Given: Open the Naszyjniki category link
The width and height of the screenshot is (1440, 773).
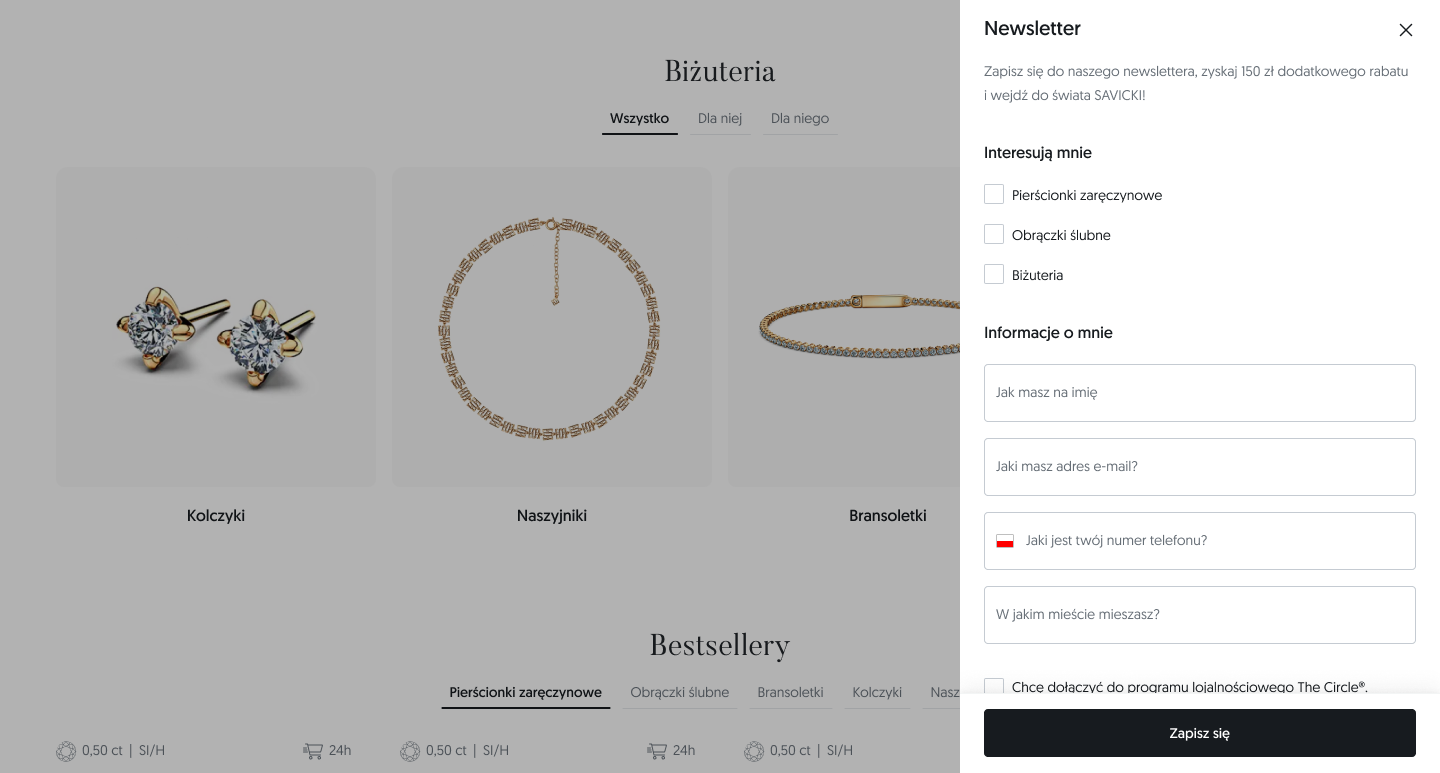Looking at the screenshot, I should [x=551, y=516].
